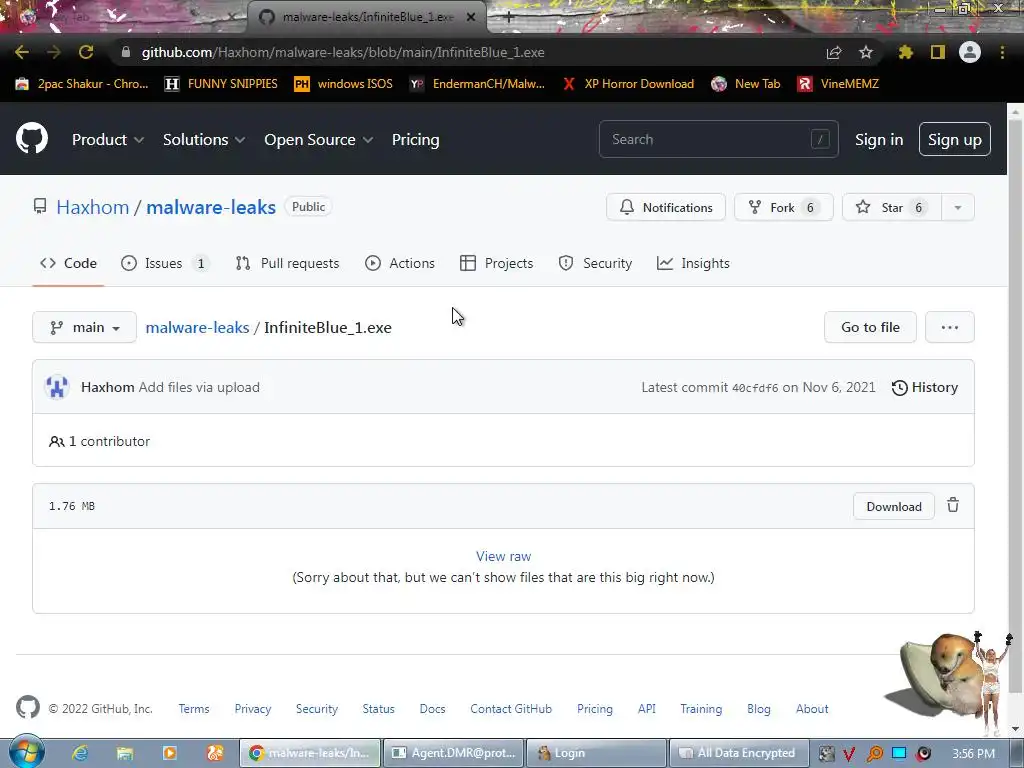Click the orange magnifier tray icon

tap(874, 754)
